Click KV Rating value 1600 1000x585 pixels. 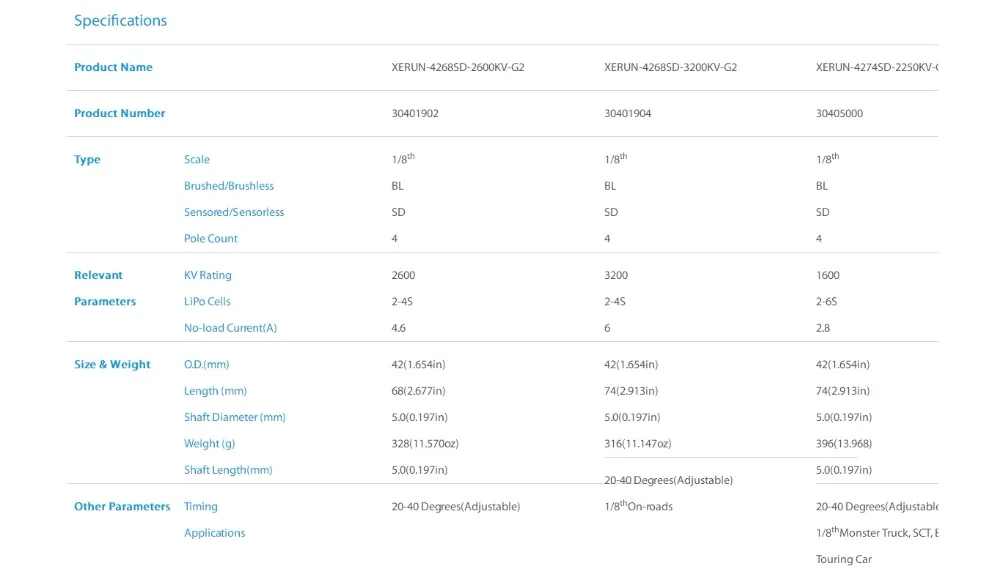(x=828, y=275)
